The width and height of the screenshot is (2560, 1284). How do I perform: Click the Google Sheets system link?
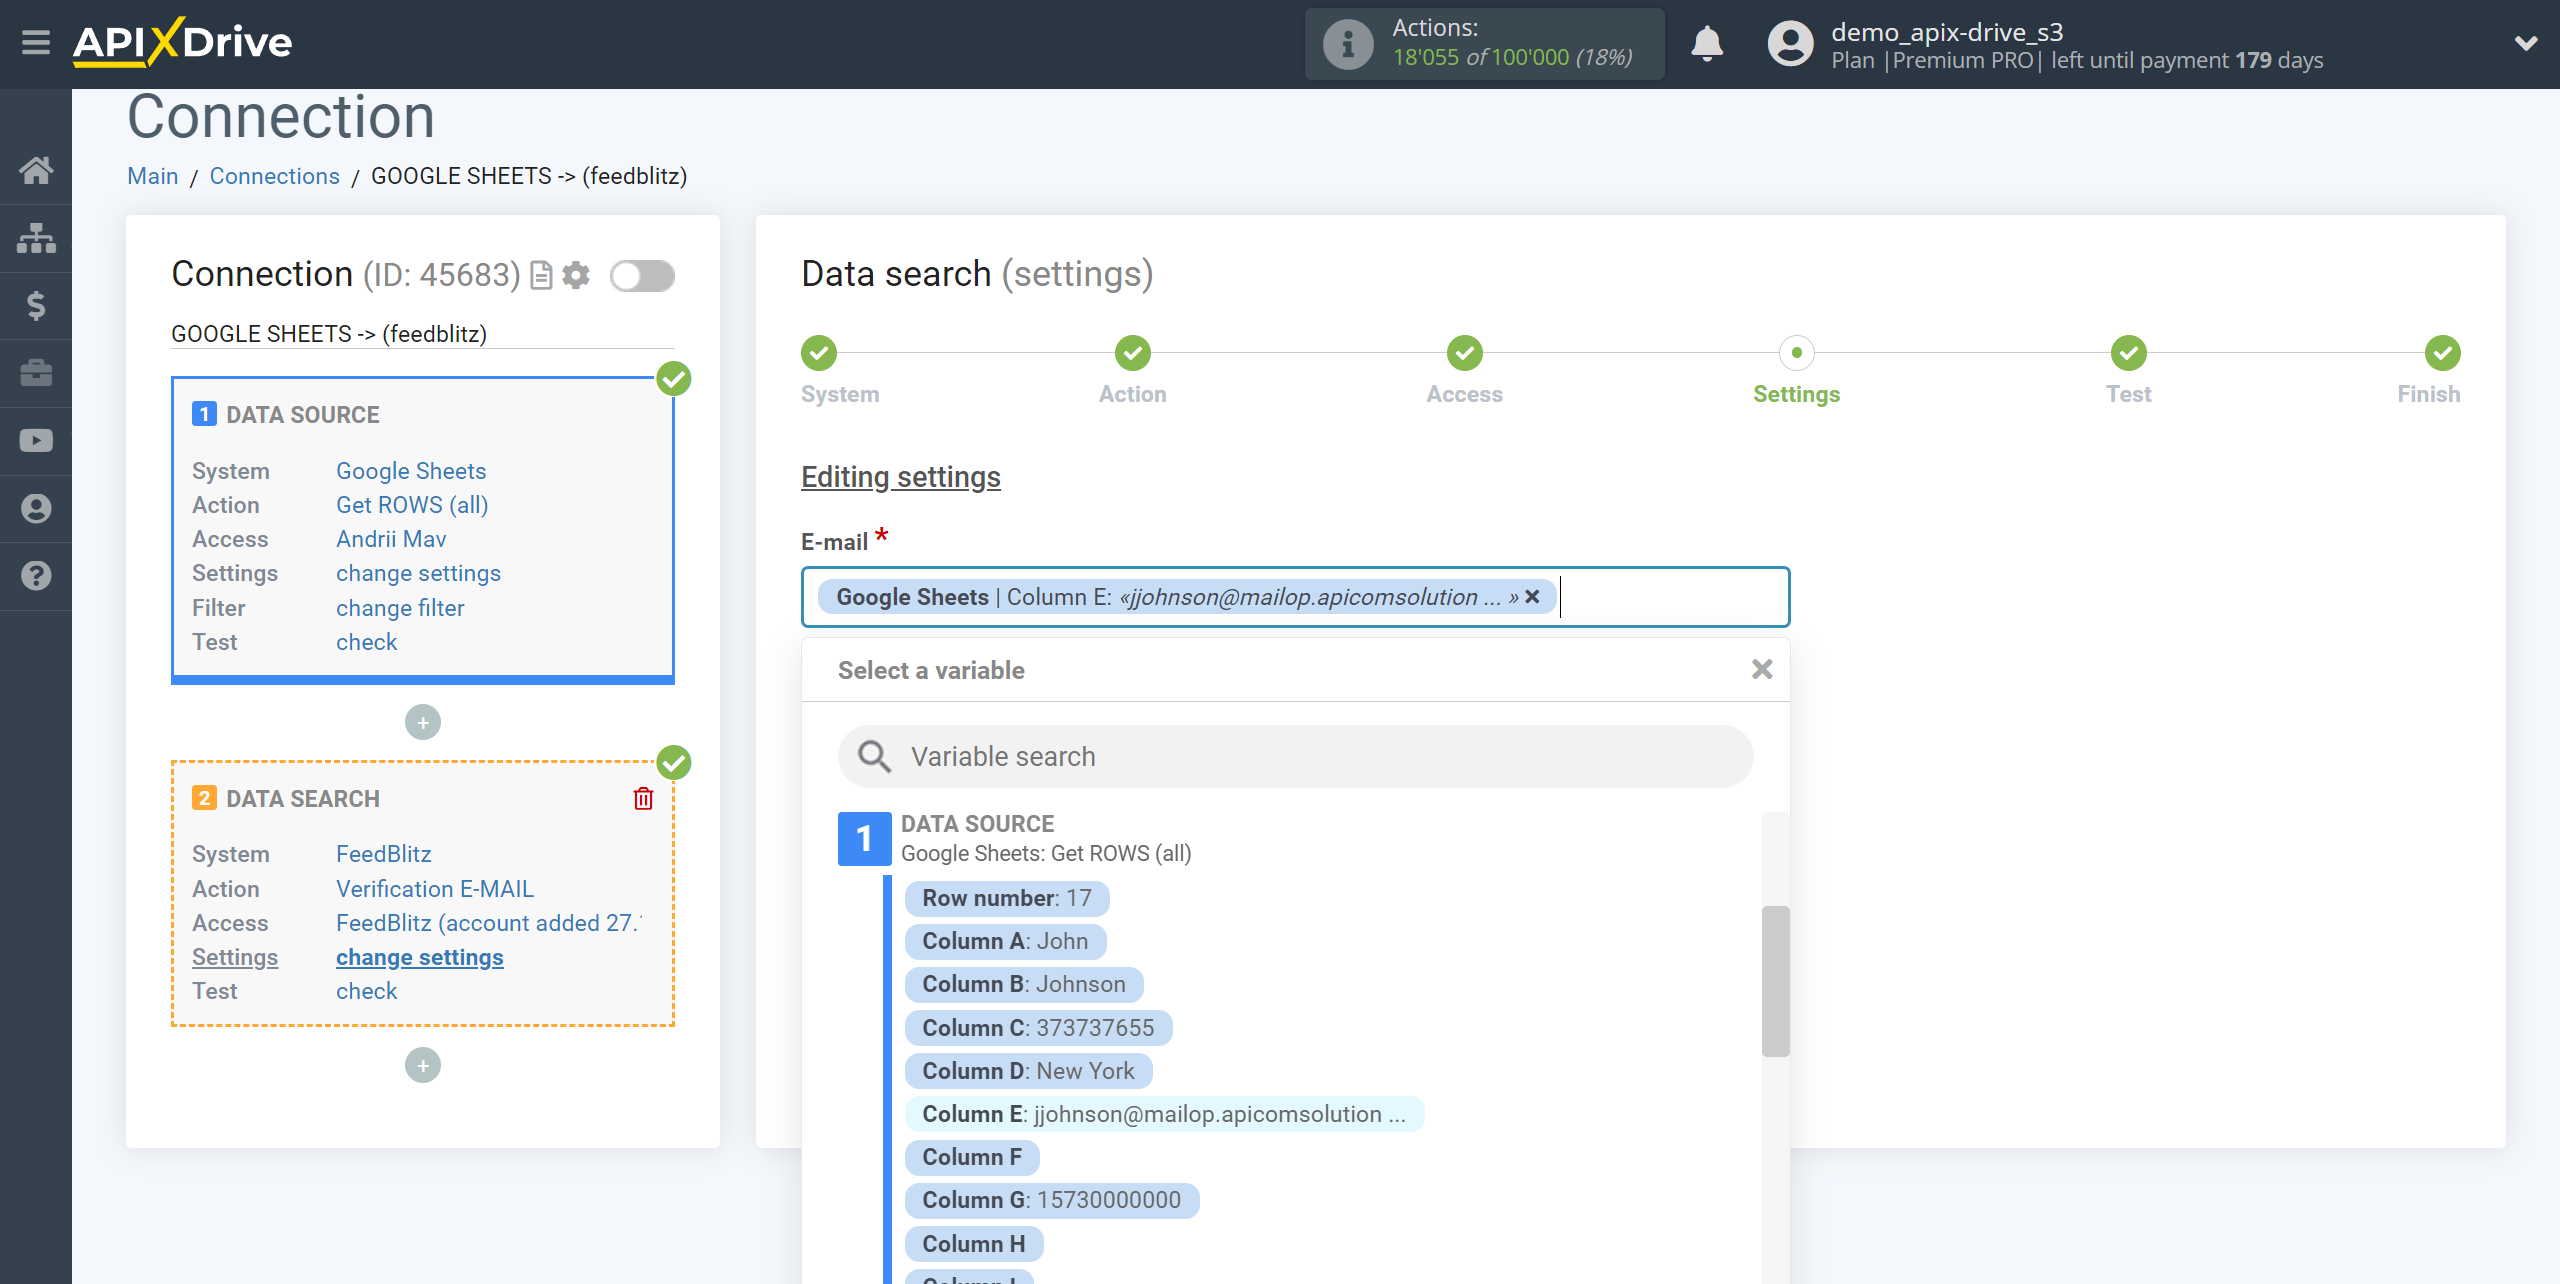click(411, 471)
